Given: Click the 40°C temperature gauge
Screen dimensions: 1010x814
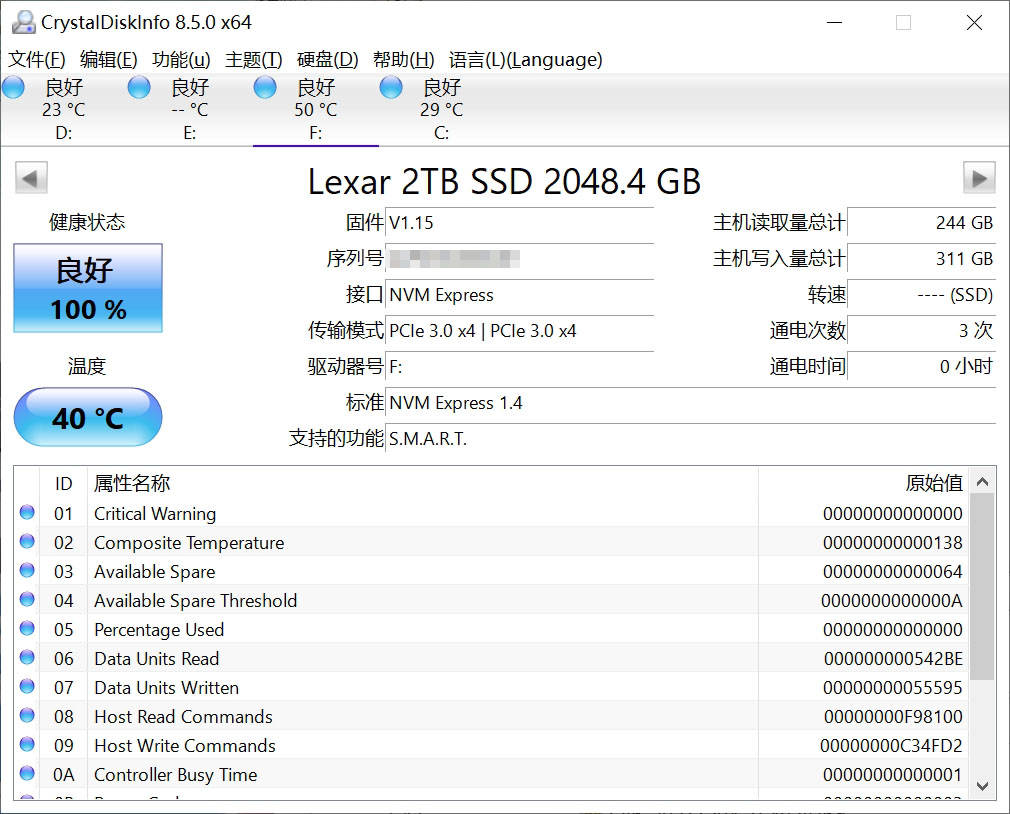Looking at the screenshot, I should (87, 418).
